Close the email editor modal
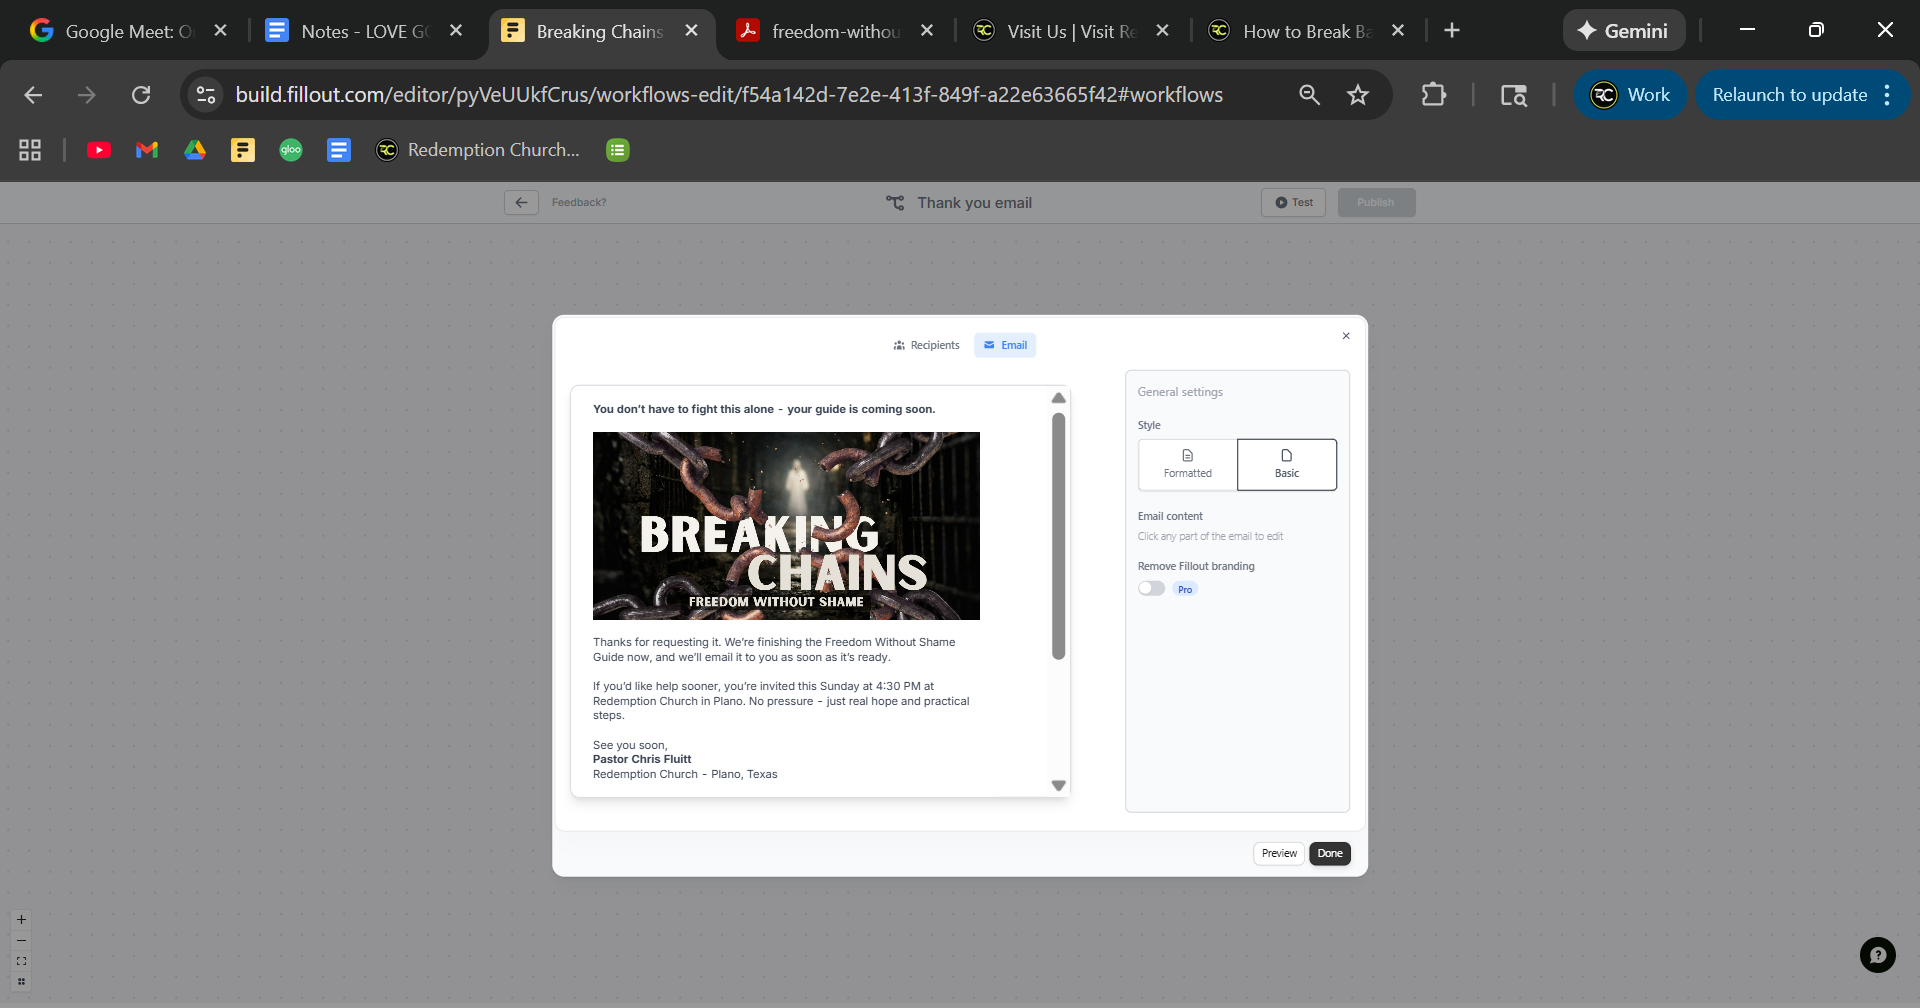 tap(1346, 336)
